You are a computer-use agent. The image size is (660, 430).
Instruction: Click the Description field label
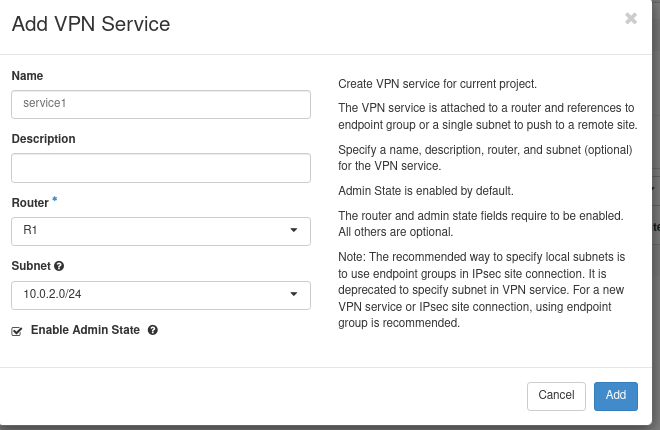click(x=43, y=139)
